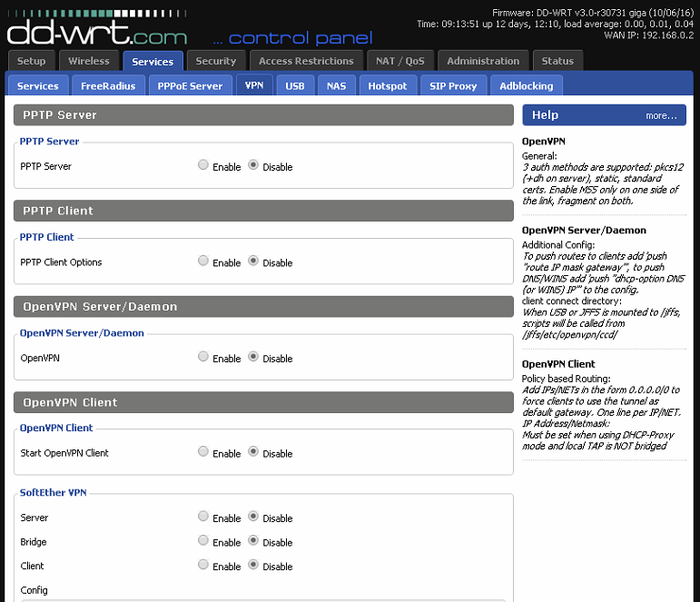The image size is (700, 602).
Task: Click the OpenVPN Client help heading
Action: 558,364
